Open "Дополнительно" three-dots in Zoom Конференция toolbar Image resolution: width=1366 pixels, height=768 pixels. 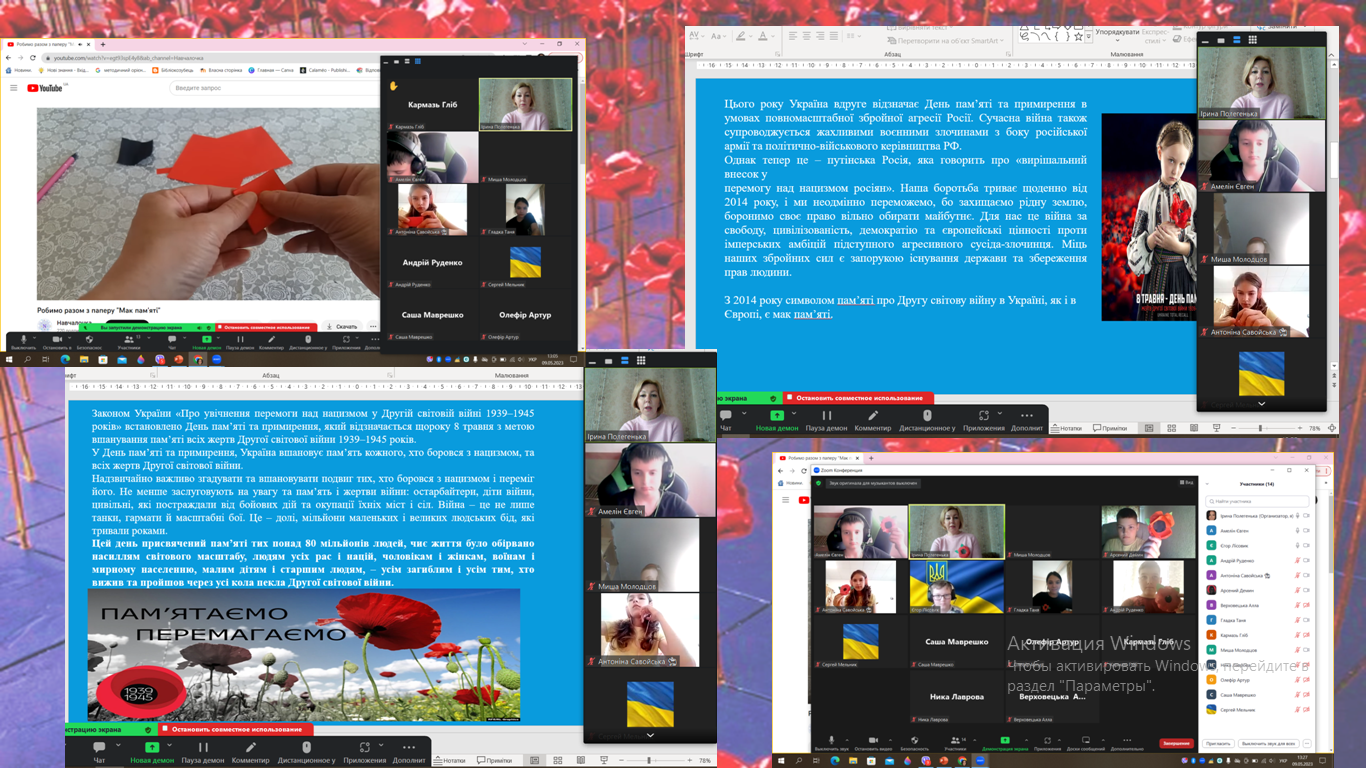1127,742
